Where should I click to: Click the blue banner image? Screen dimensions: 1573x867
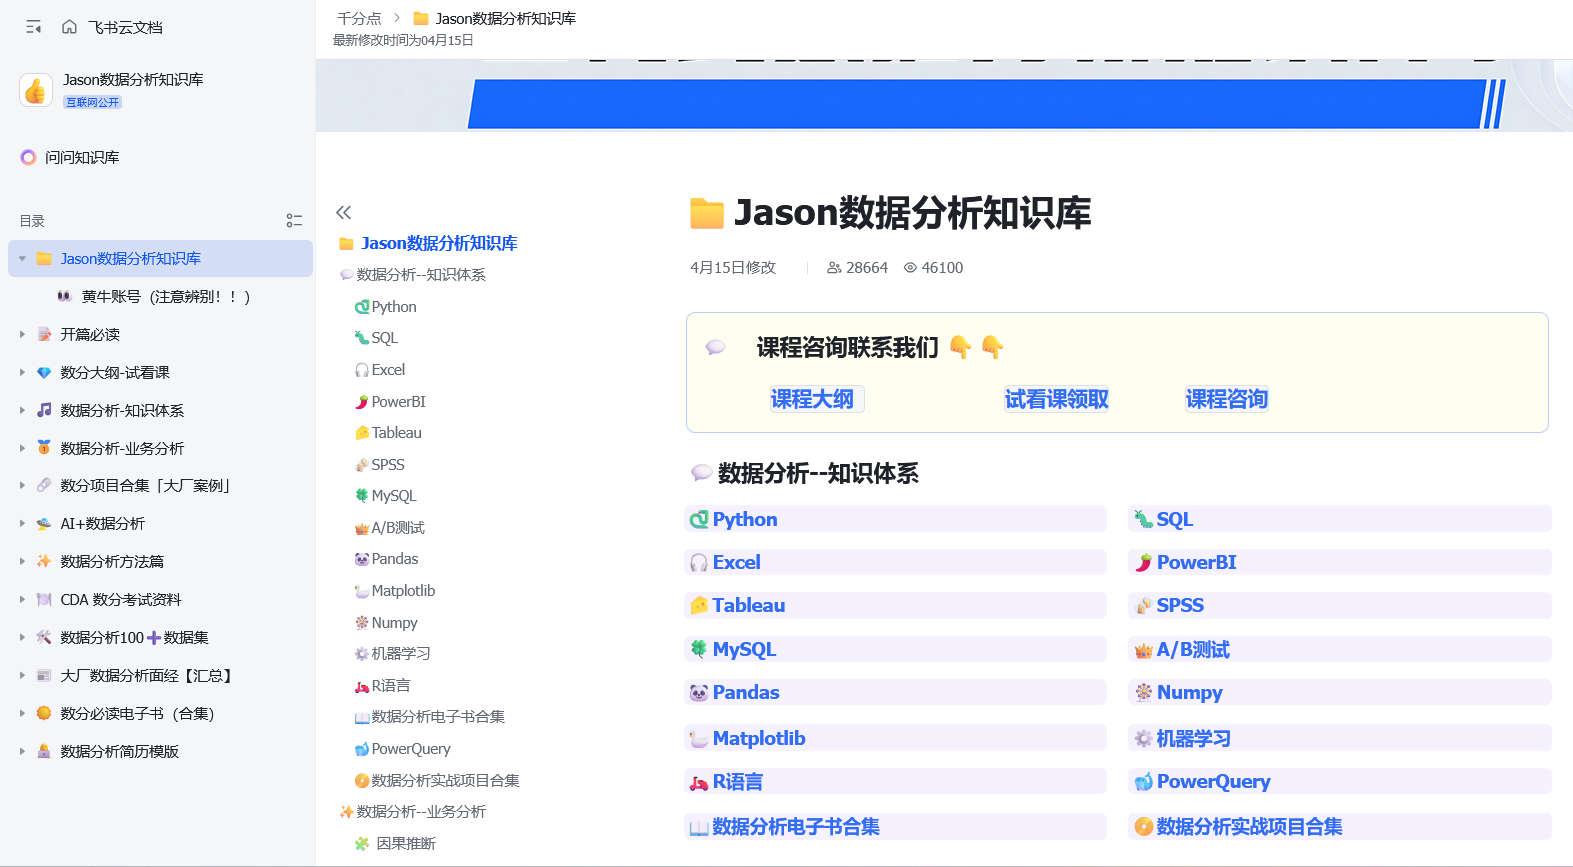click(944, 95)
